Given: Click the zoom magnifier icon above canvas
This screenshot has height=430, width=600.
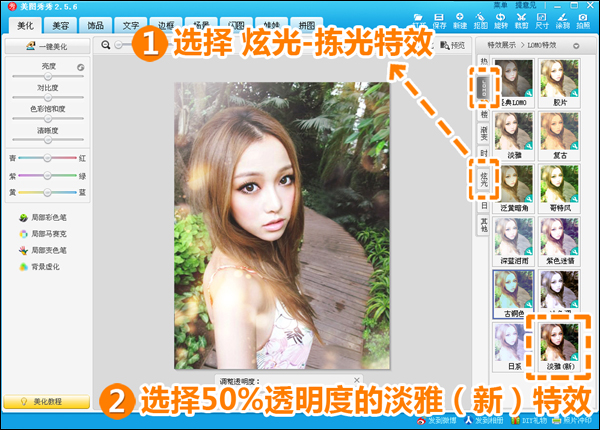Looking at the screenshot, I should [106, 45].
